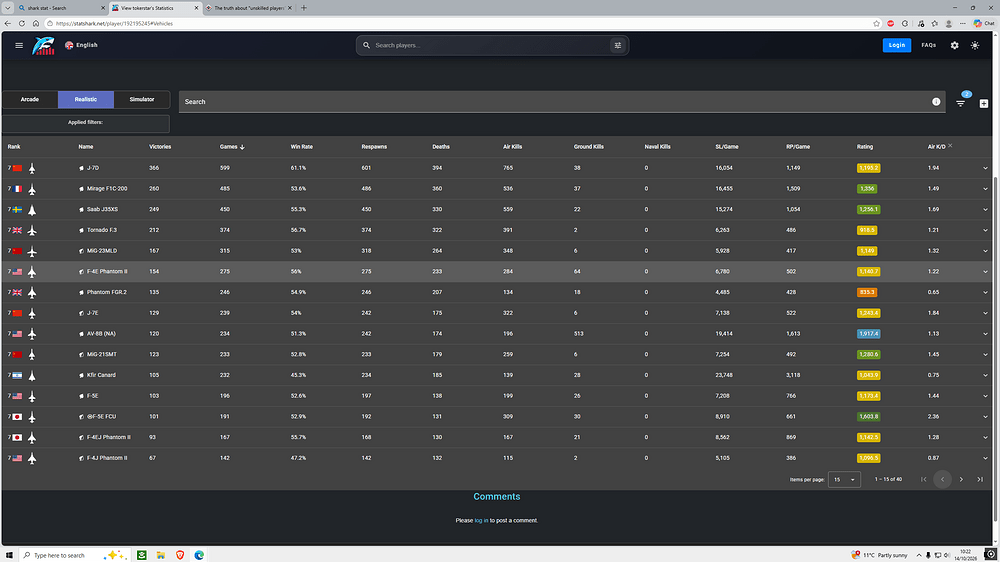Sort table by Win Rate header

302,147
